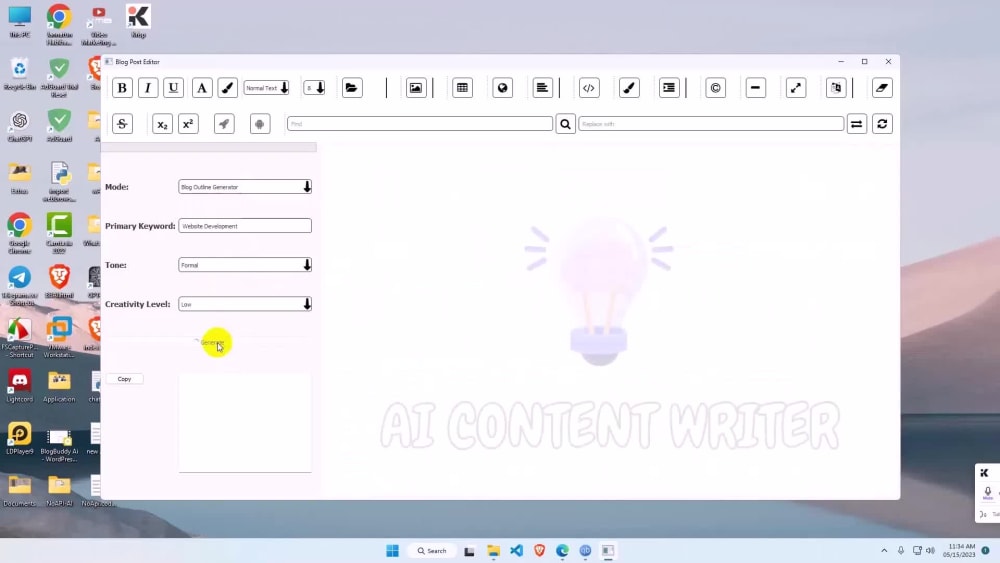Screen dimensions: 1000x563
Task: Open the Creativity Level dropdown set to Low
Action: (245, 304)
